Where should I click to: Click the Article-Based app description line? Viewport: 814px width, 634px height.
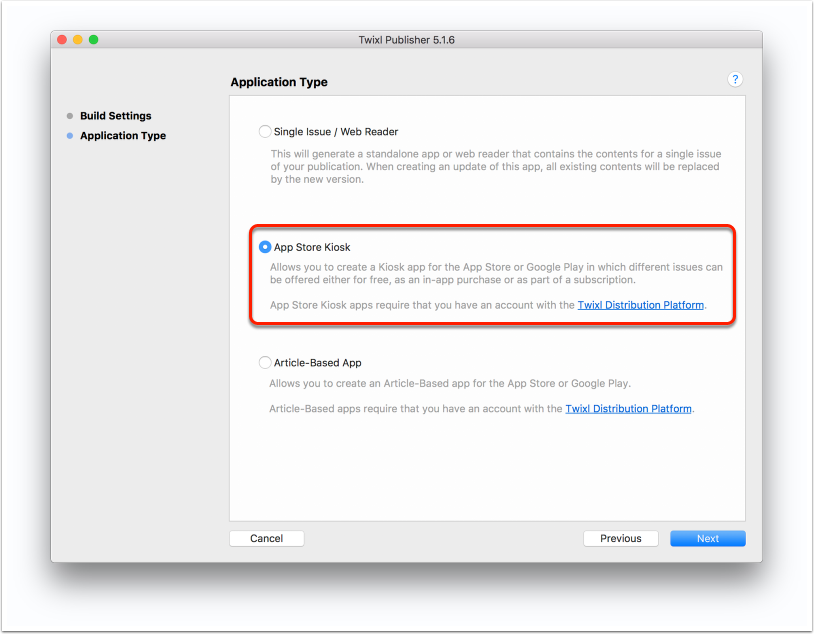(450, 383)
